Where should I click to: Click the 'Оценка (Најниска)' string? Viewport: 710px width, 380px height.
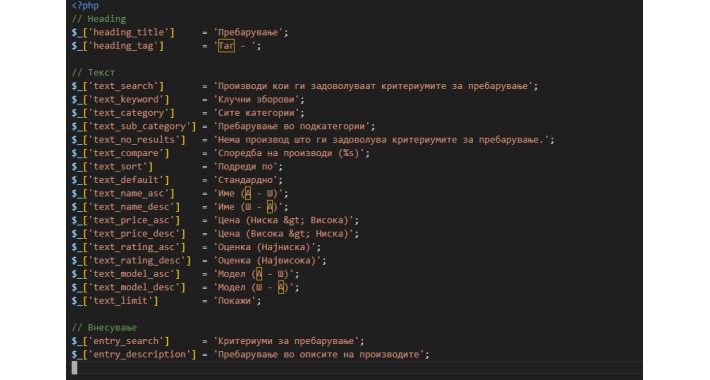[x=264, y=247]
